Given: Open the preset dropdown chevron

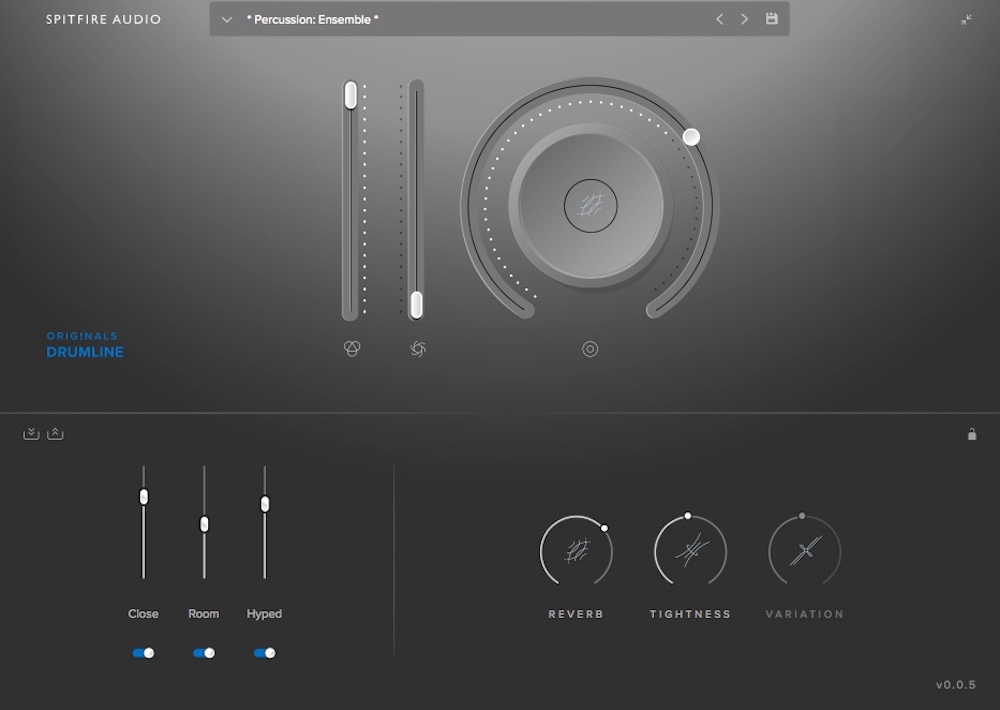Looking at the screenshot, I should click(227, 19).
